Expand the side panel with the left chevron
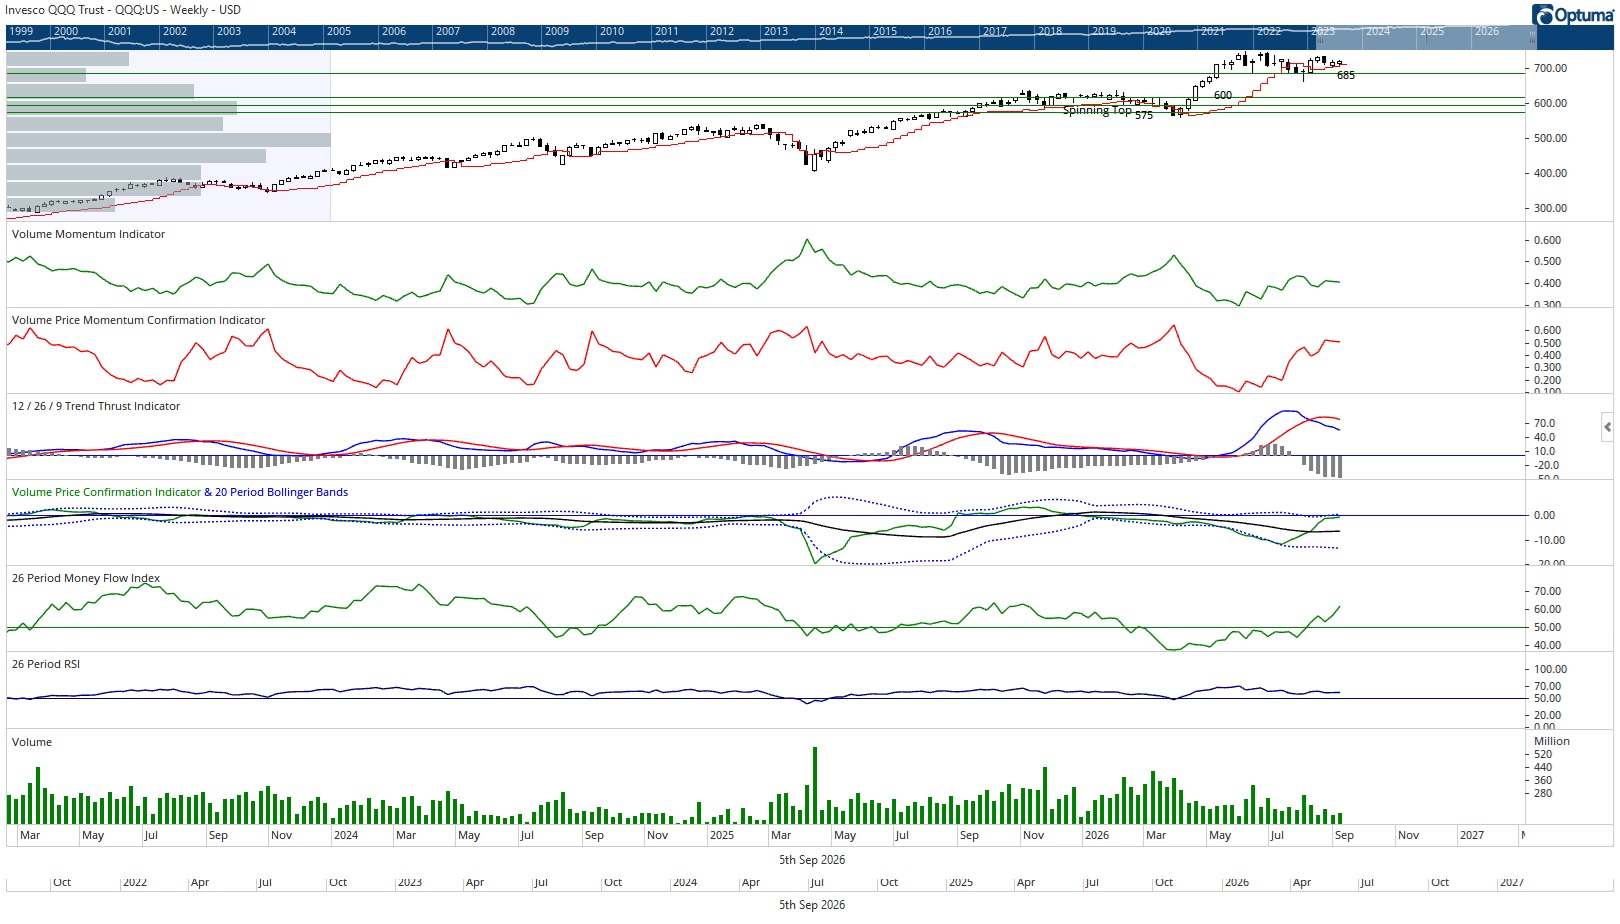1620x924 pixels. [1607, 427]
